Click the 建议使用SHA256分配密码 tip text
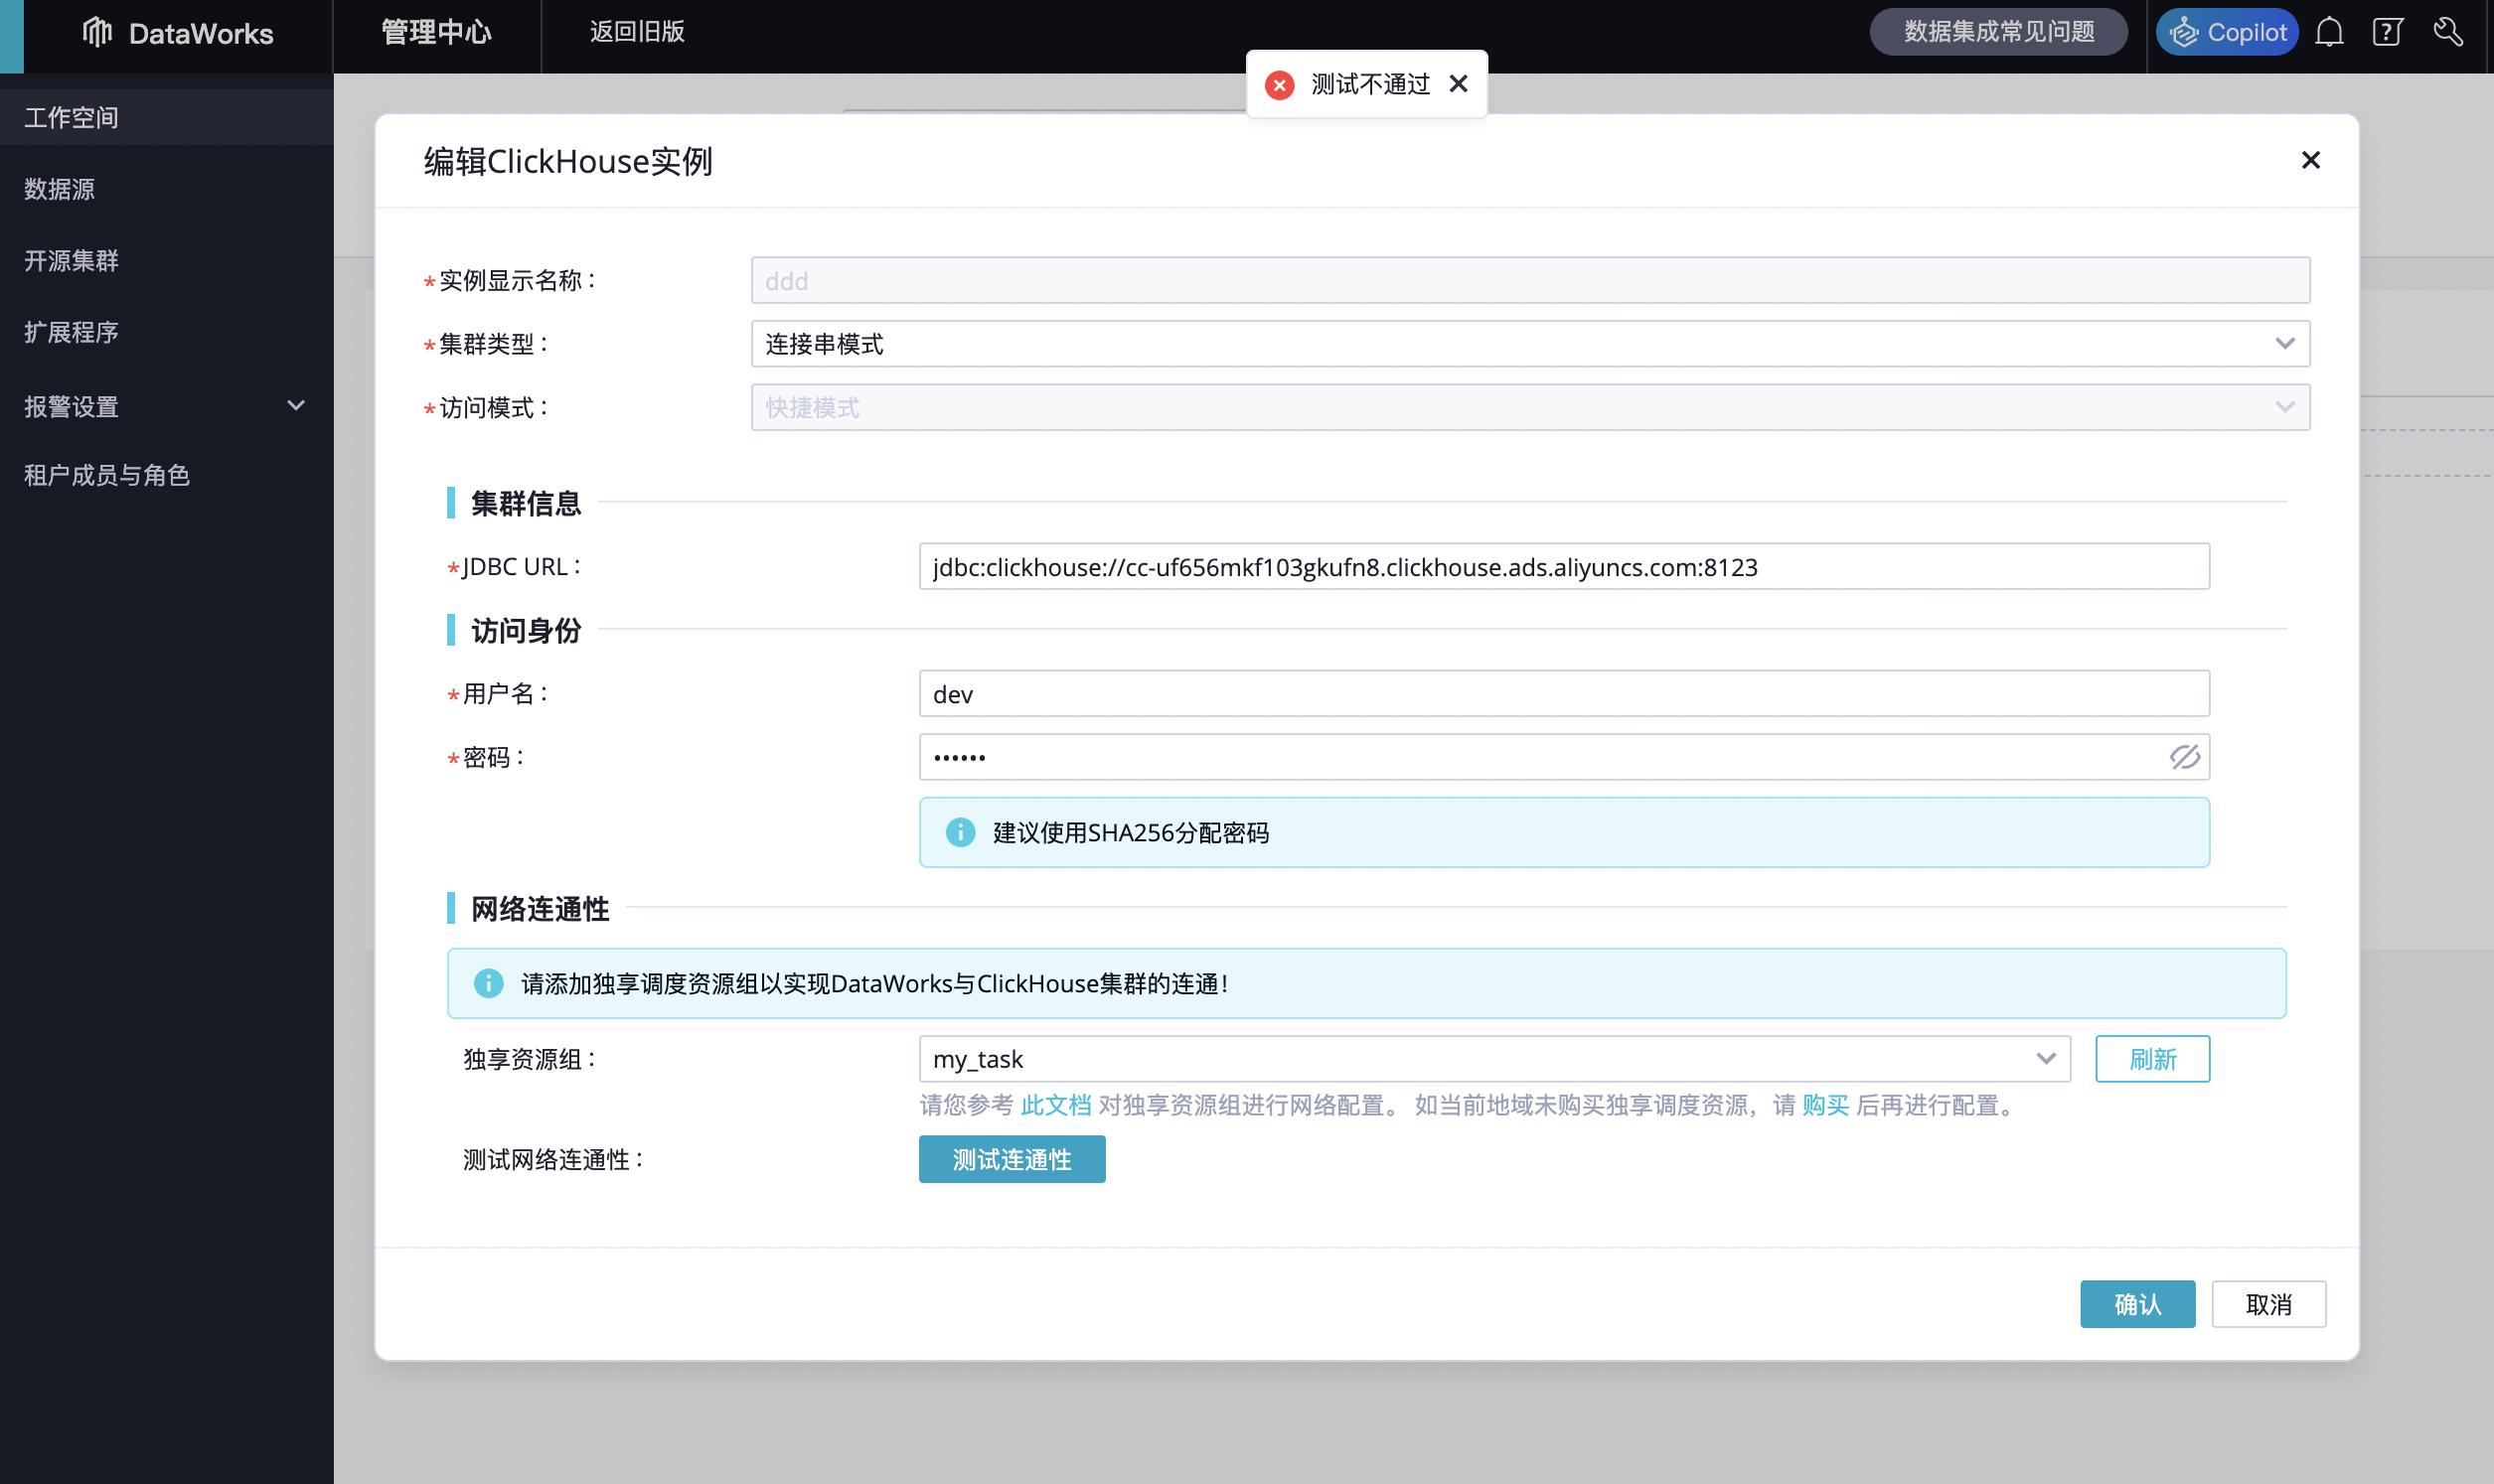 click(x=1130, y=833)
